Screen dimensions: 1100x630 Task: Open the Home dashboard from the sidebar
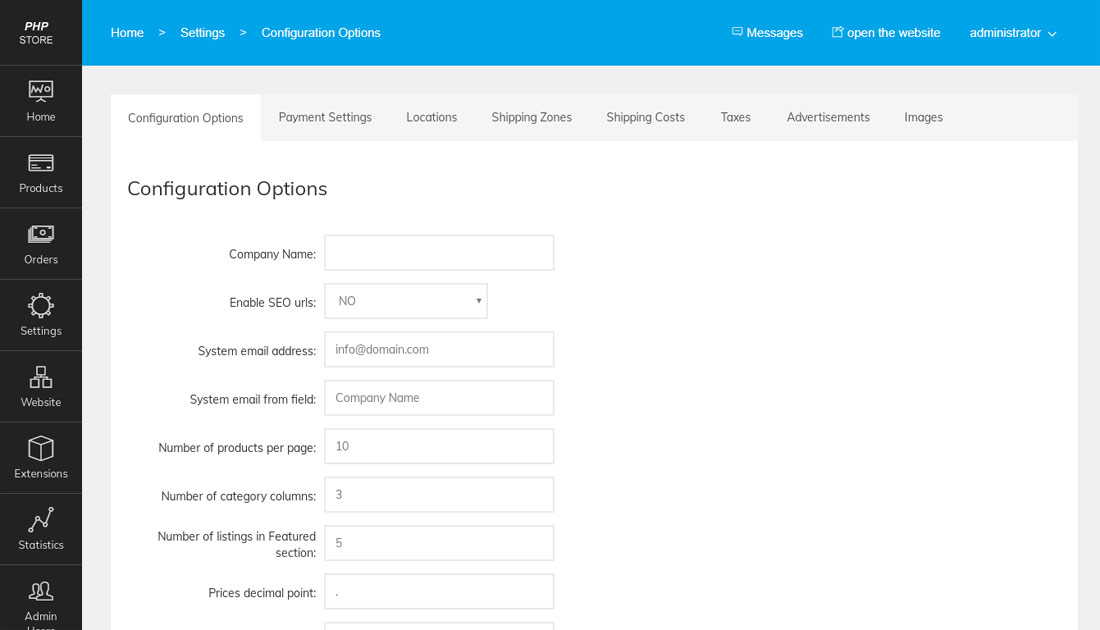(x=40, y=101)
